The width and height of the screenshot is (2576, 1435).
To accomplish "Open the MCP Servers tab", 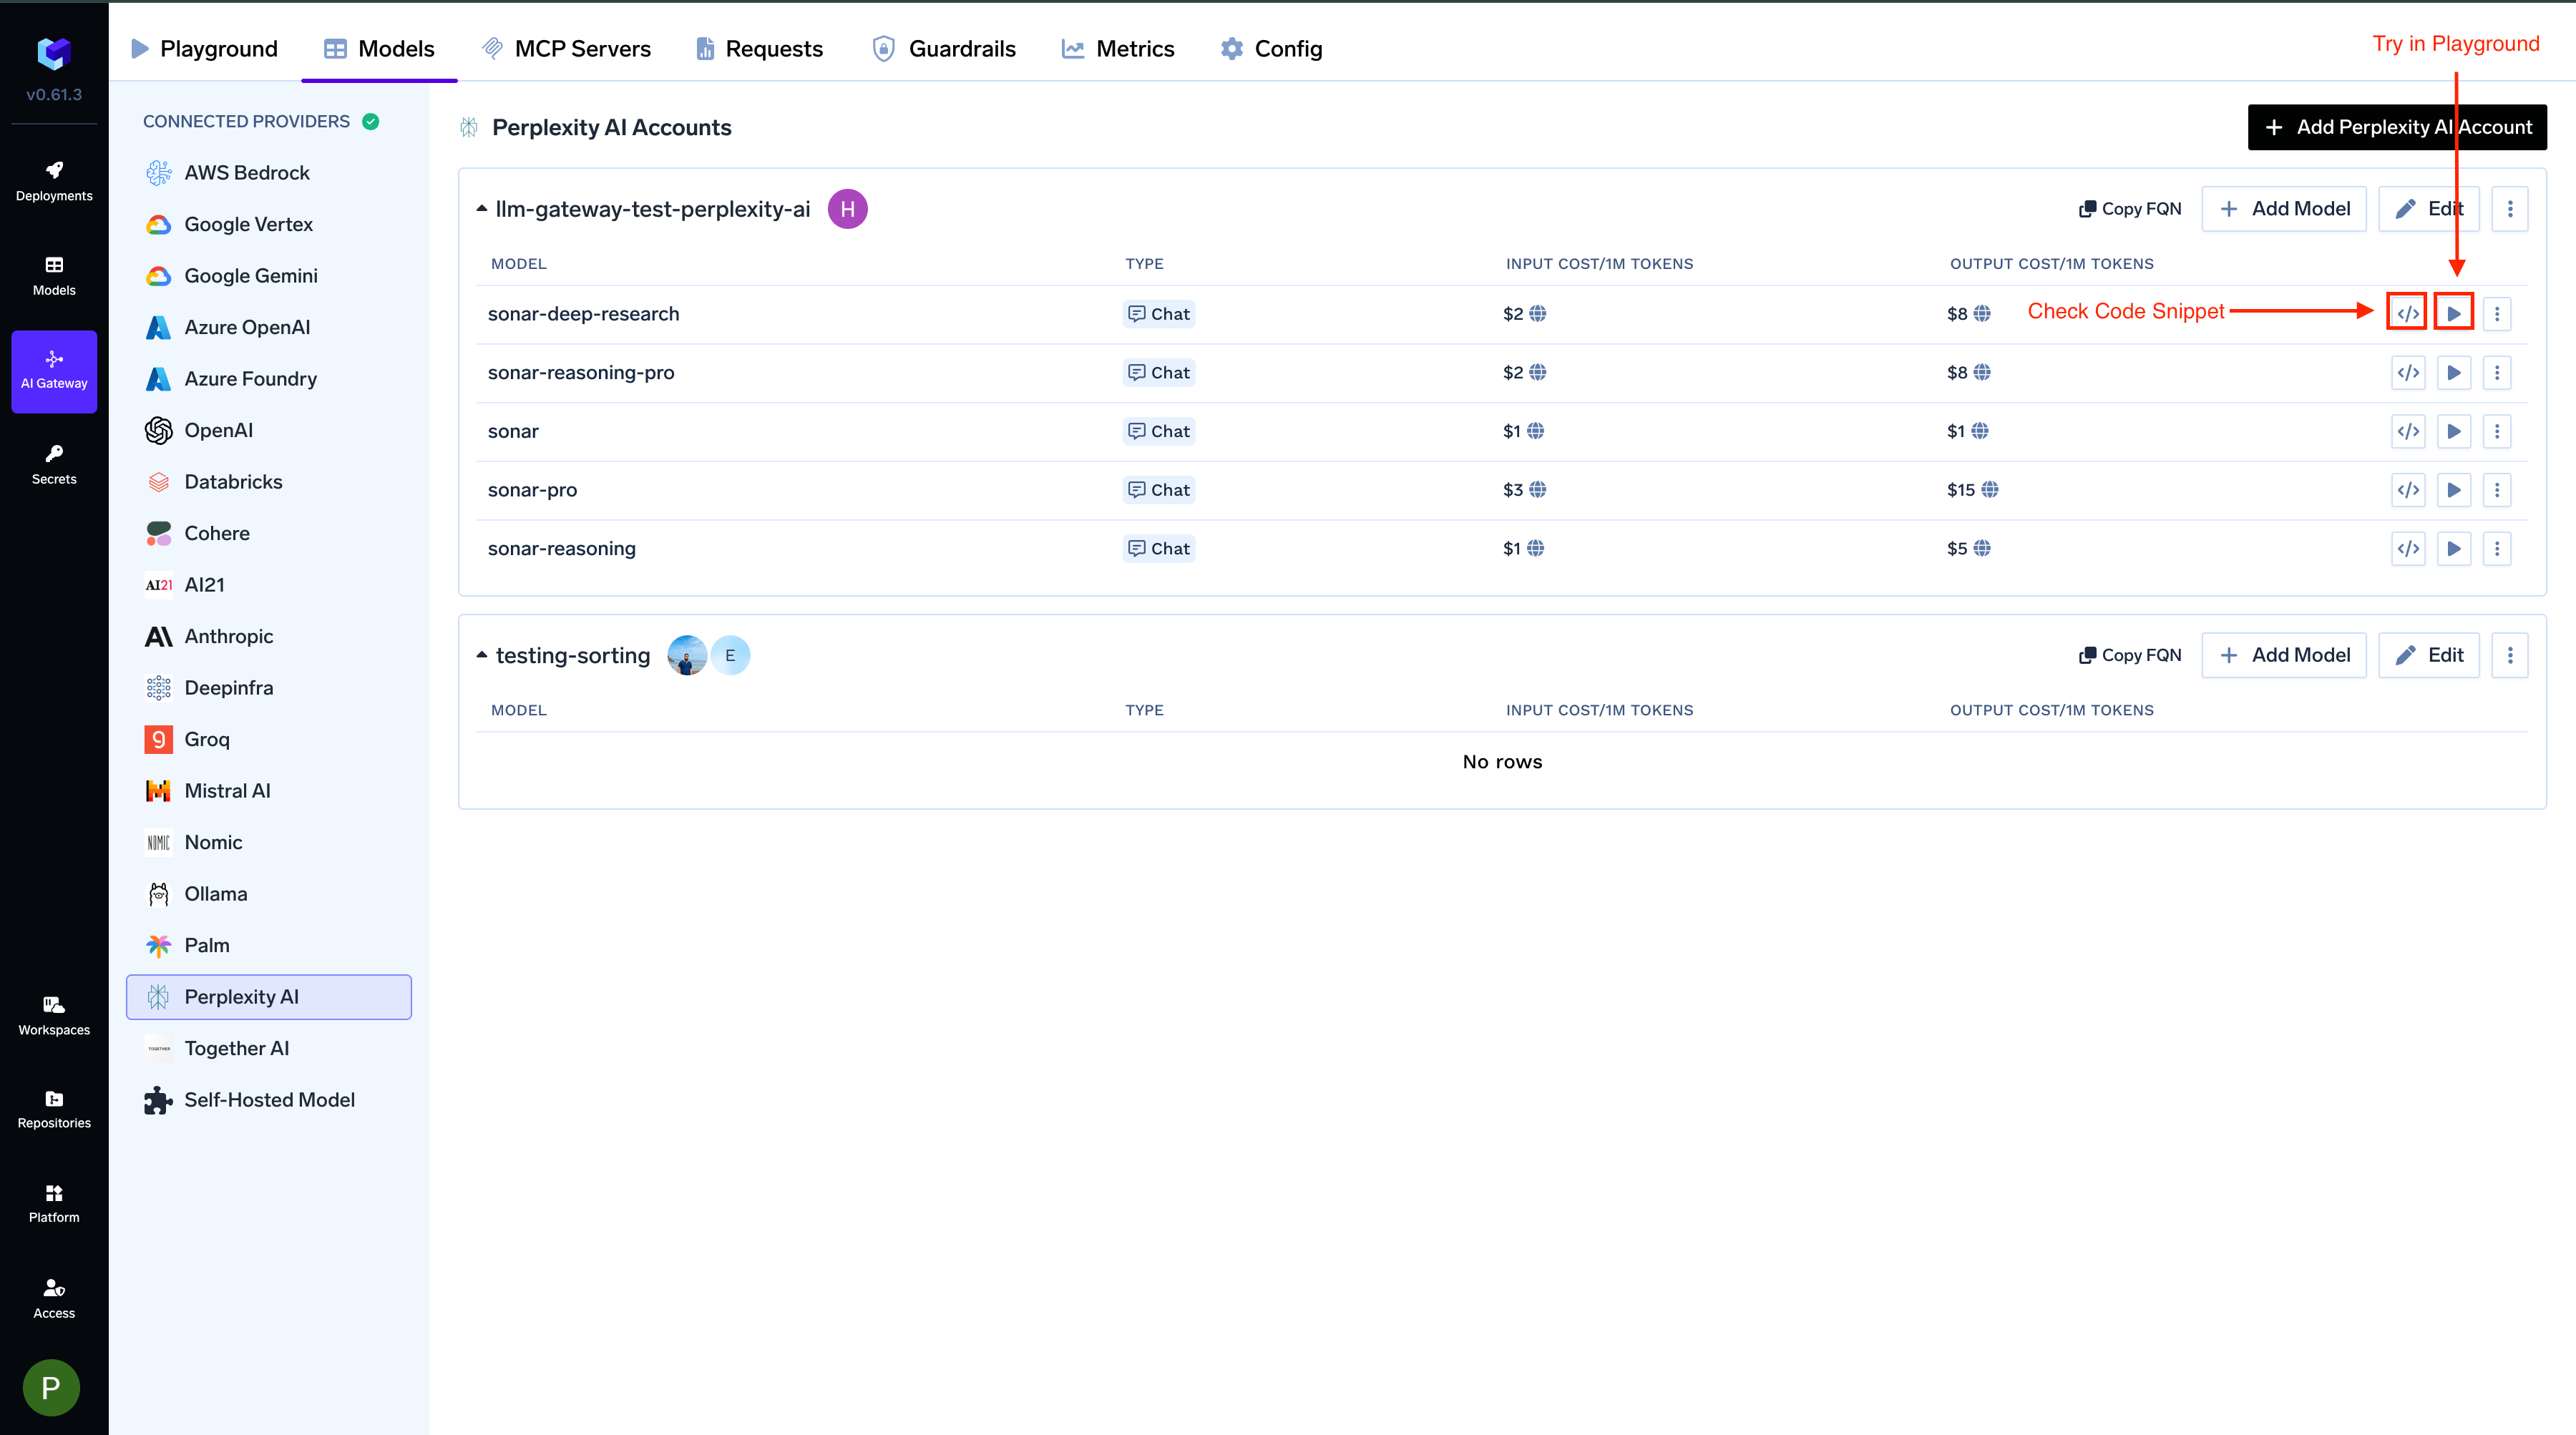I will pos(566,48).
